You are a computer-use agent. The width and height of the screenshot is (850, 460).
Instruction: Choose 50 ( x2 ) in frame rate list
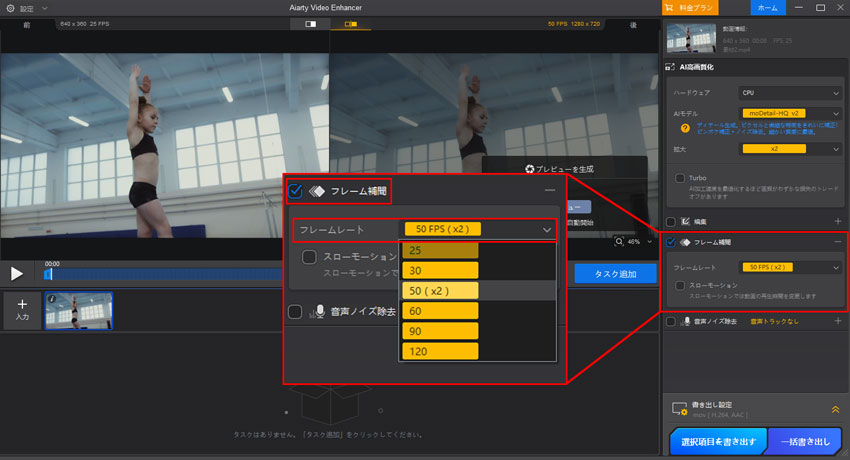coord(440,290)
